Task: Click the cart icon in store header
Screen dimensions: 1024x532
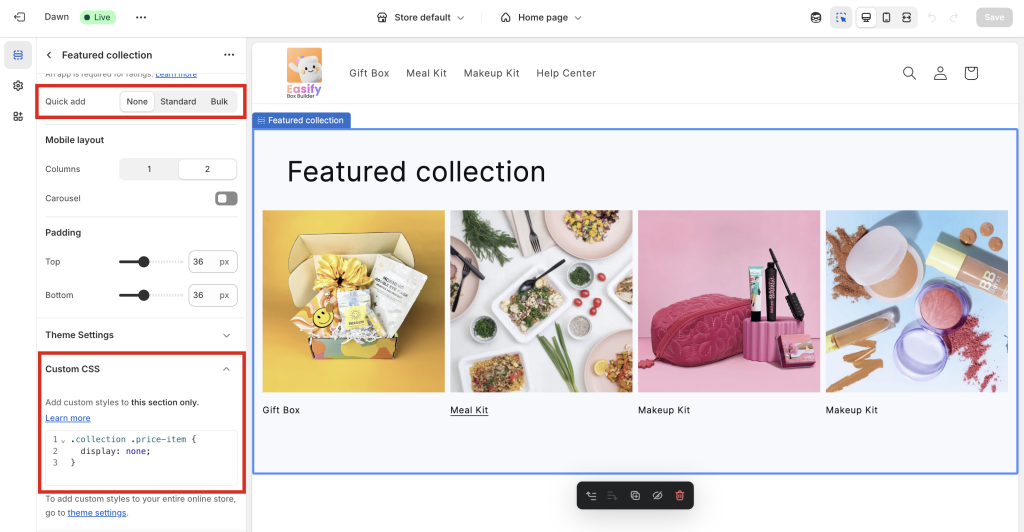Action: pos(971,73)
